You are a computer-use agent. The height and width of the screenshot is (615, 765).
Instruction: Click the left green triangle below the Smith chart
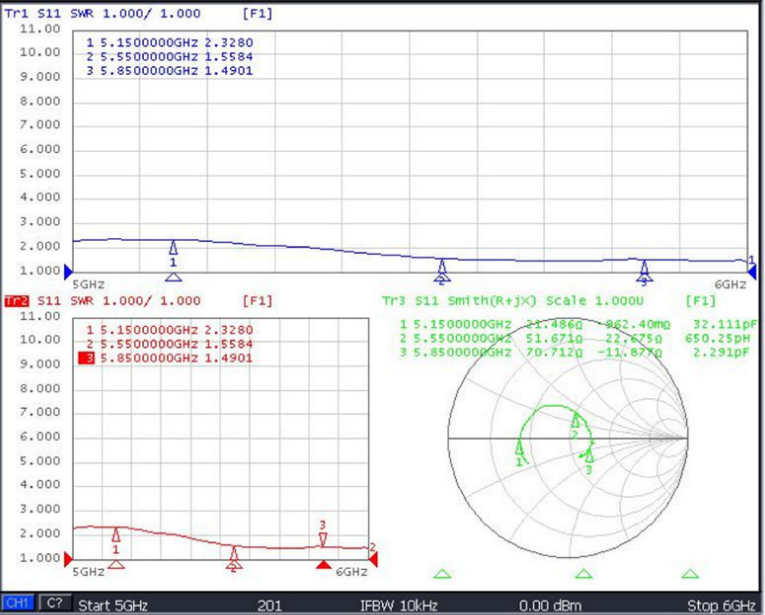pos(442,574)
